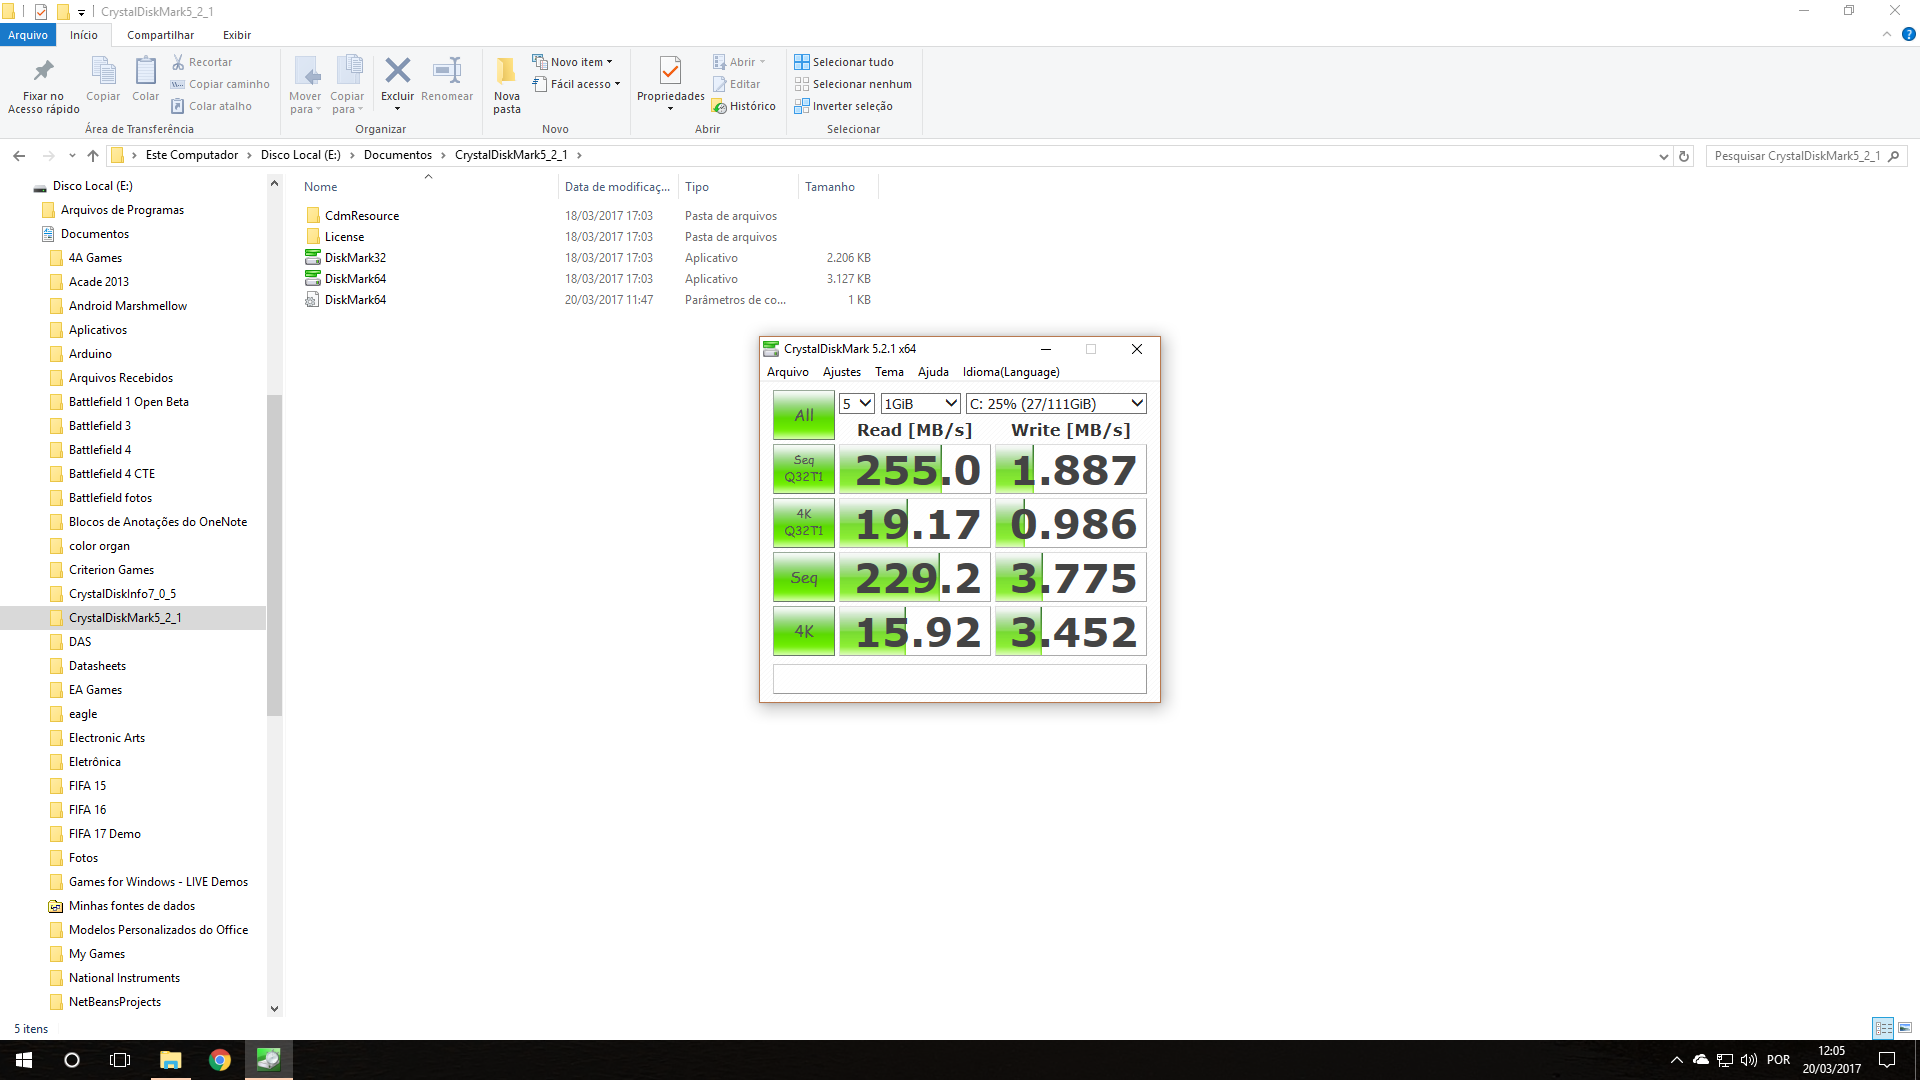Open the DiskMark32 application file
1920x1080 pixels.
[355, 258]
